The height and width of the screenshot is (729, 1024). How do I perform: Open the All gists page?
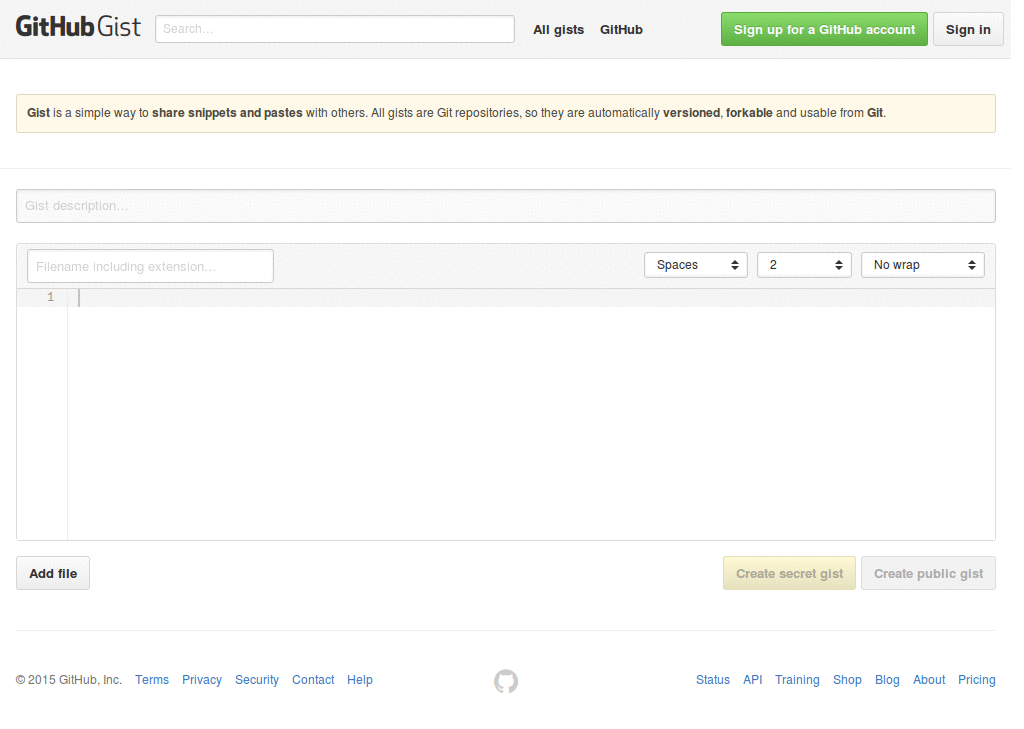pyautogui.click(x=558, y=29)
